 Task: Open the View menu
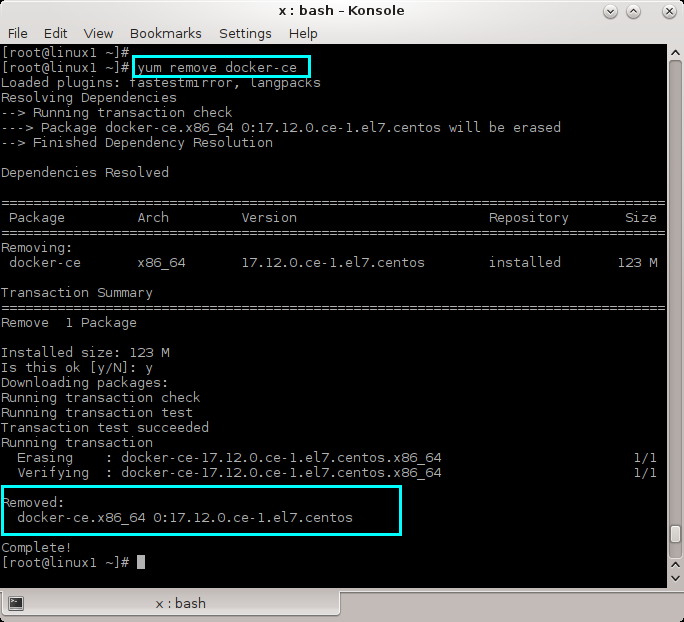coord(98,34)
